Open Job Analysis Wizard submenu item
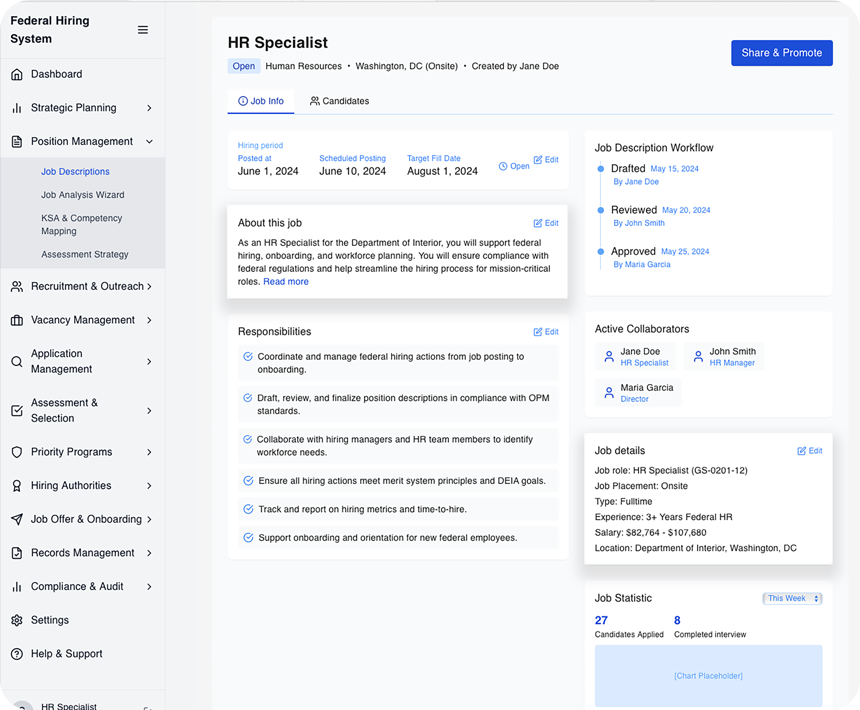 83,195
